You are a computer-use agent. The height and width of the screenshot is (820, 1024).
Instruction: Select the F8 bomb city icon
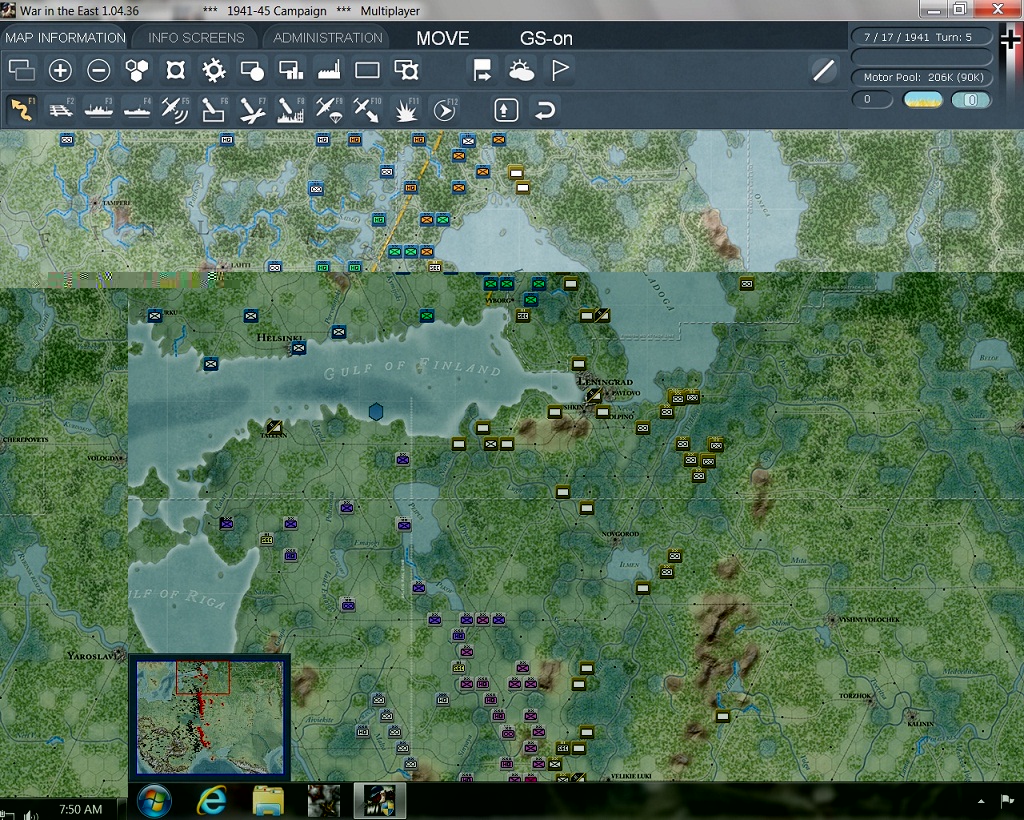(291, 109)
